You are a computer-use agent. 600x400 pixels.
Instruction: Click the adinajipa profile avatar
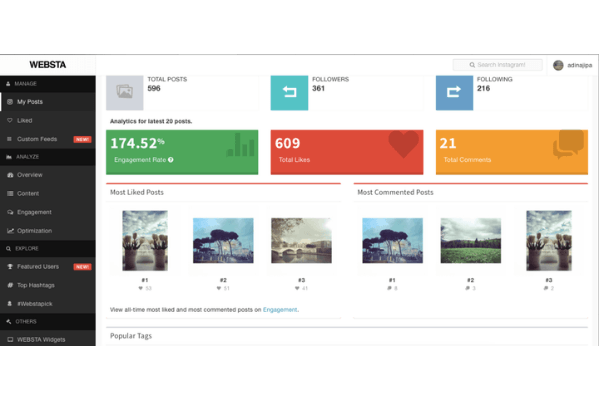click(558, 65)
